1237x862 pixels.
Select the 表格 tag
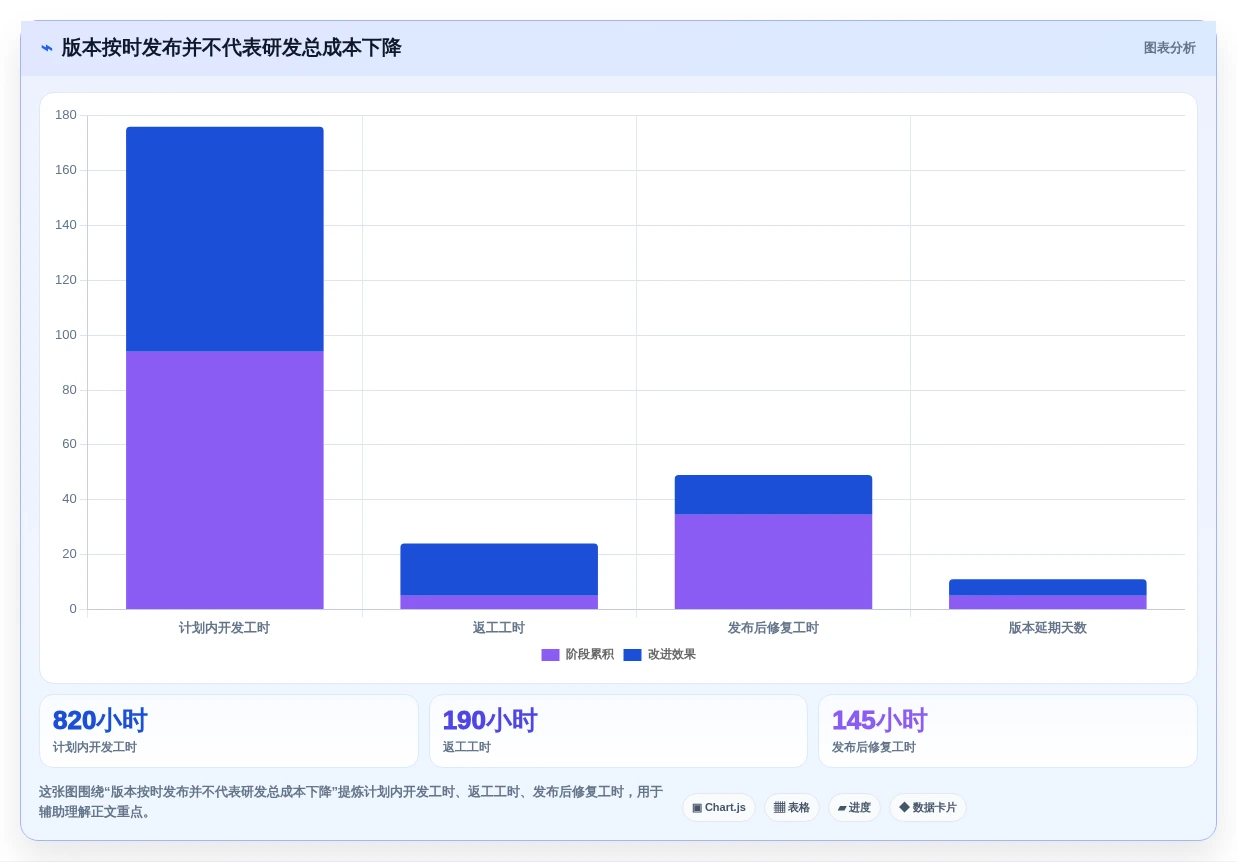(792, 808)
